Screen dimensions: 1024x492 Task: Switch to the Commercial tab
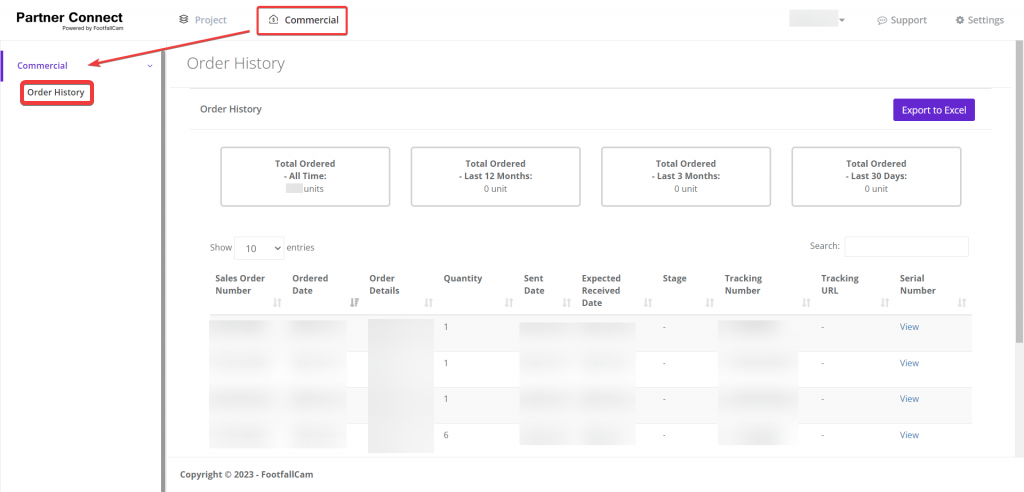[x=303, y=20]
